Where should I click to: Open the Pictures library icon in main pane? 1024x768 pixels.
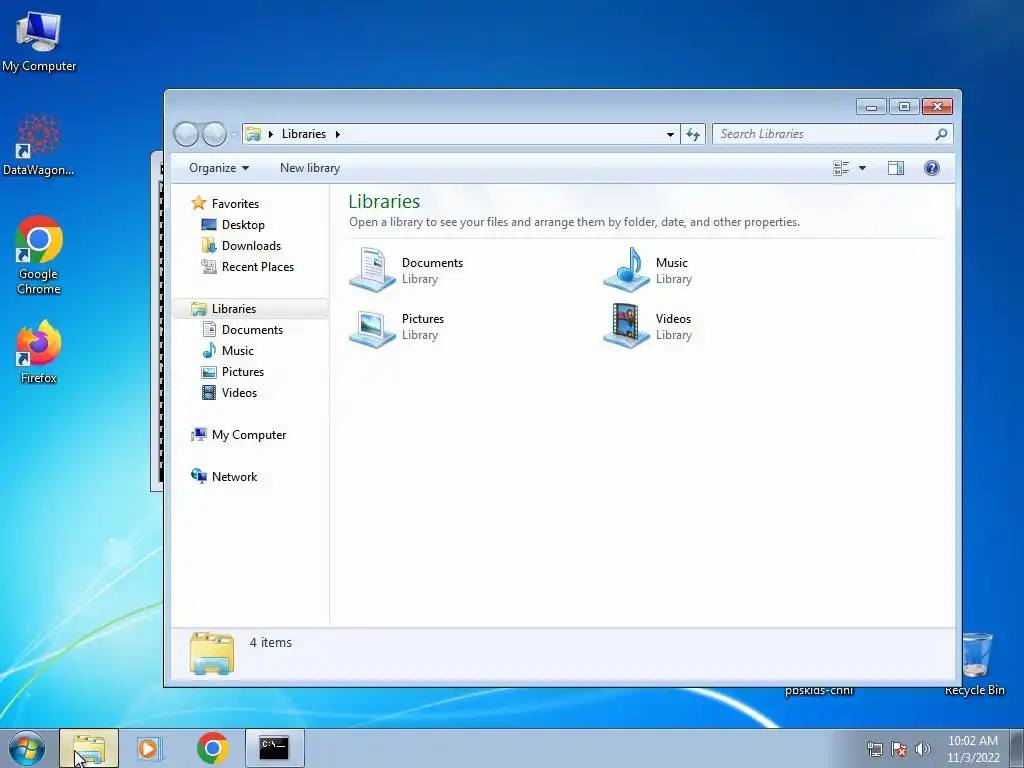tap(372, 327)
